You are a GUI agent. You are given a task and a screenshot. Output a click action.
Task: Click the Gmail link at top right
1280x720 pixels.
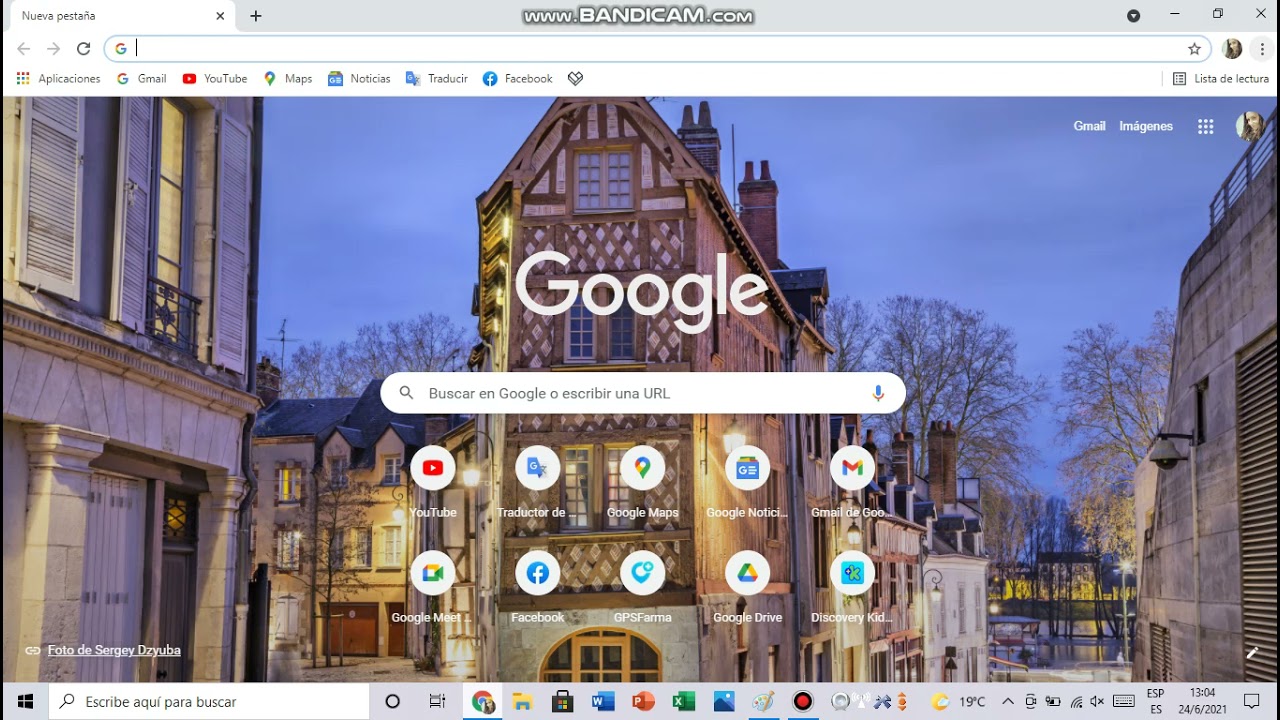[x=1089, y=126]
